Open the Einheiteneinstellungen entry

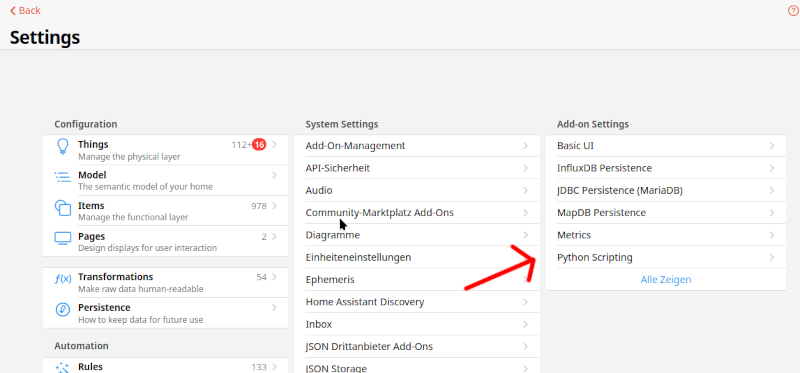(x=417, y=257)
